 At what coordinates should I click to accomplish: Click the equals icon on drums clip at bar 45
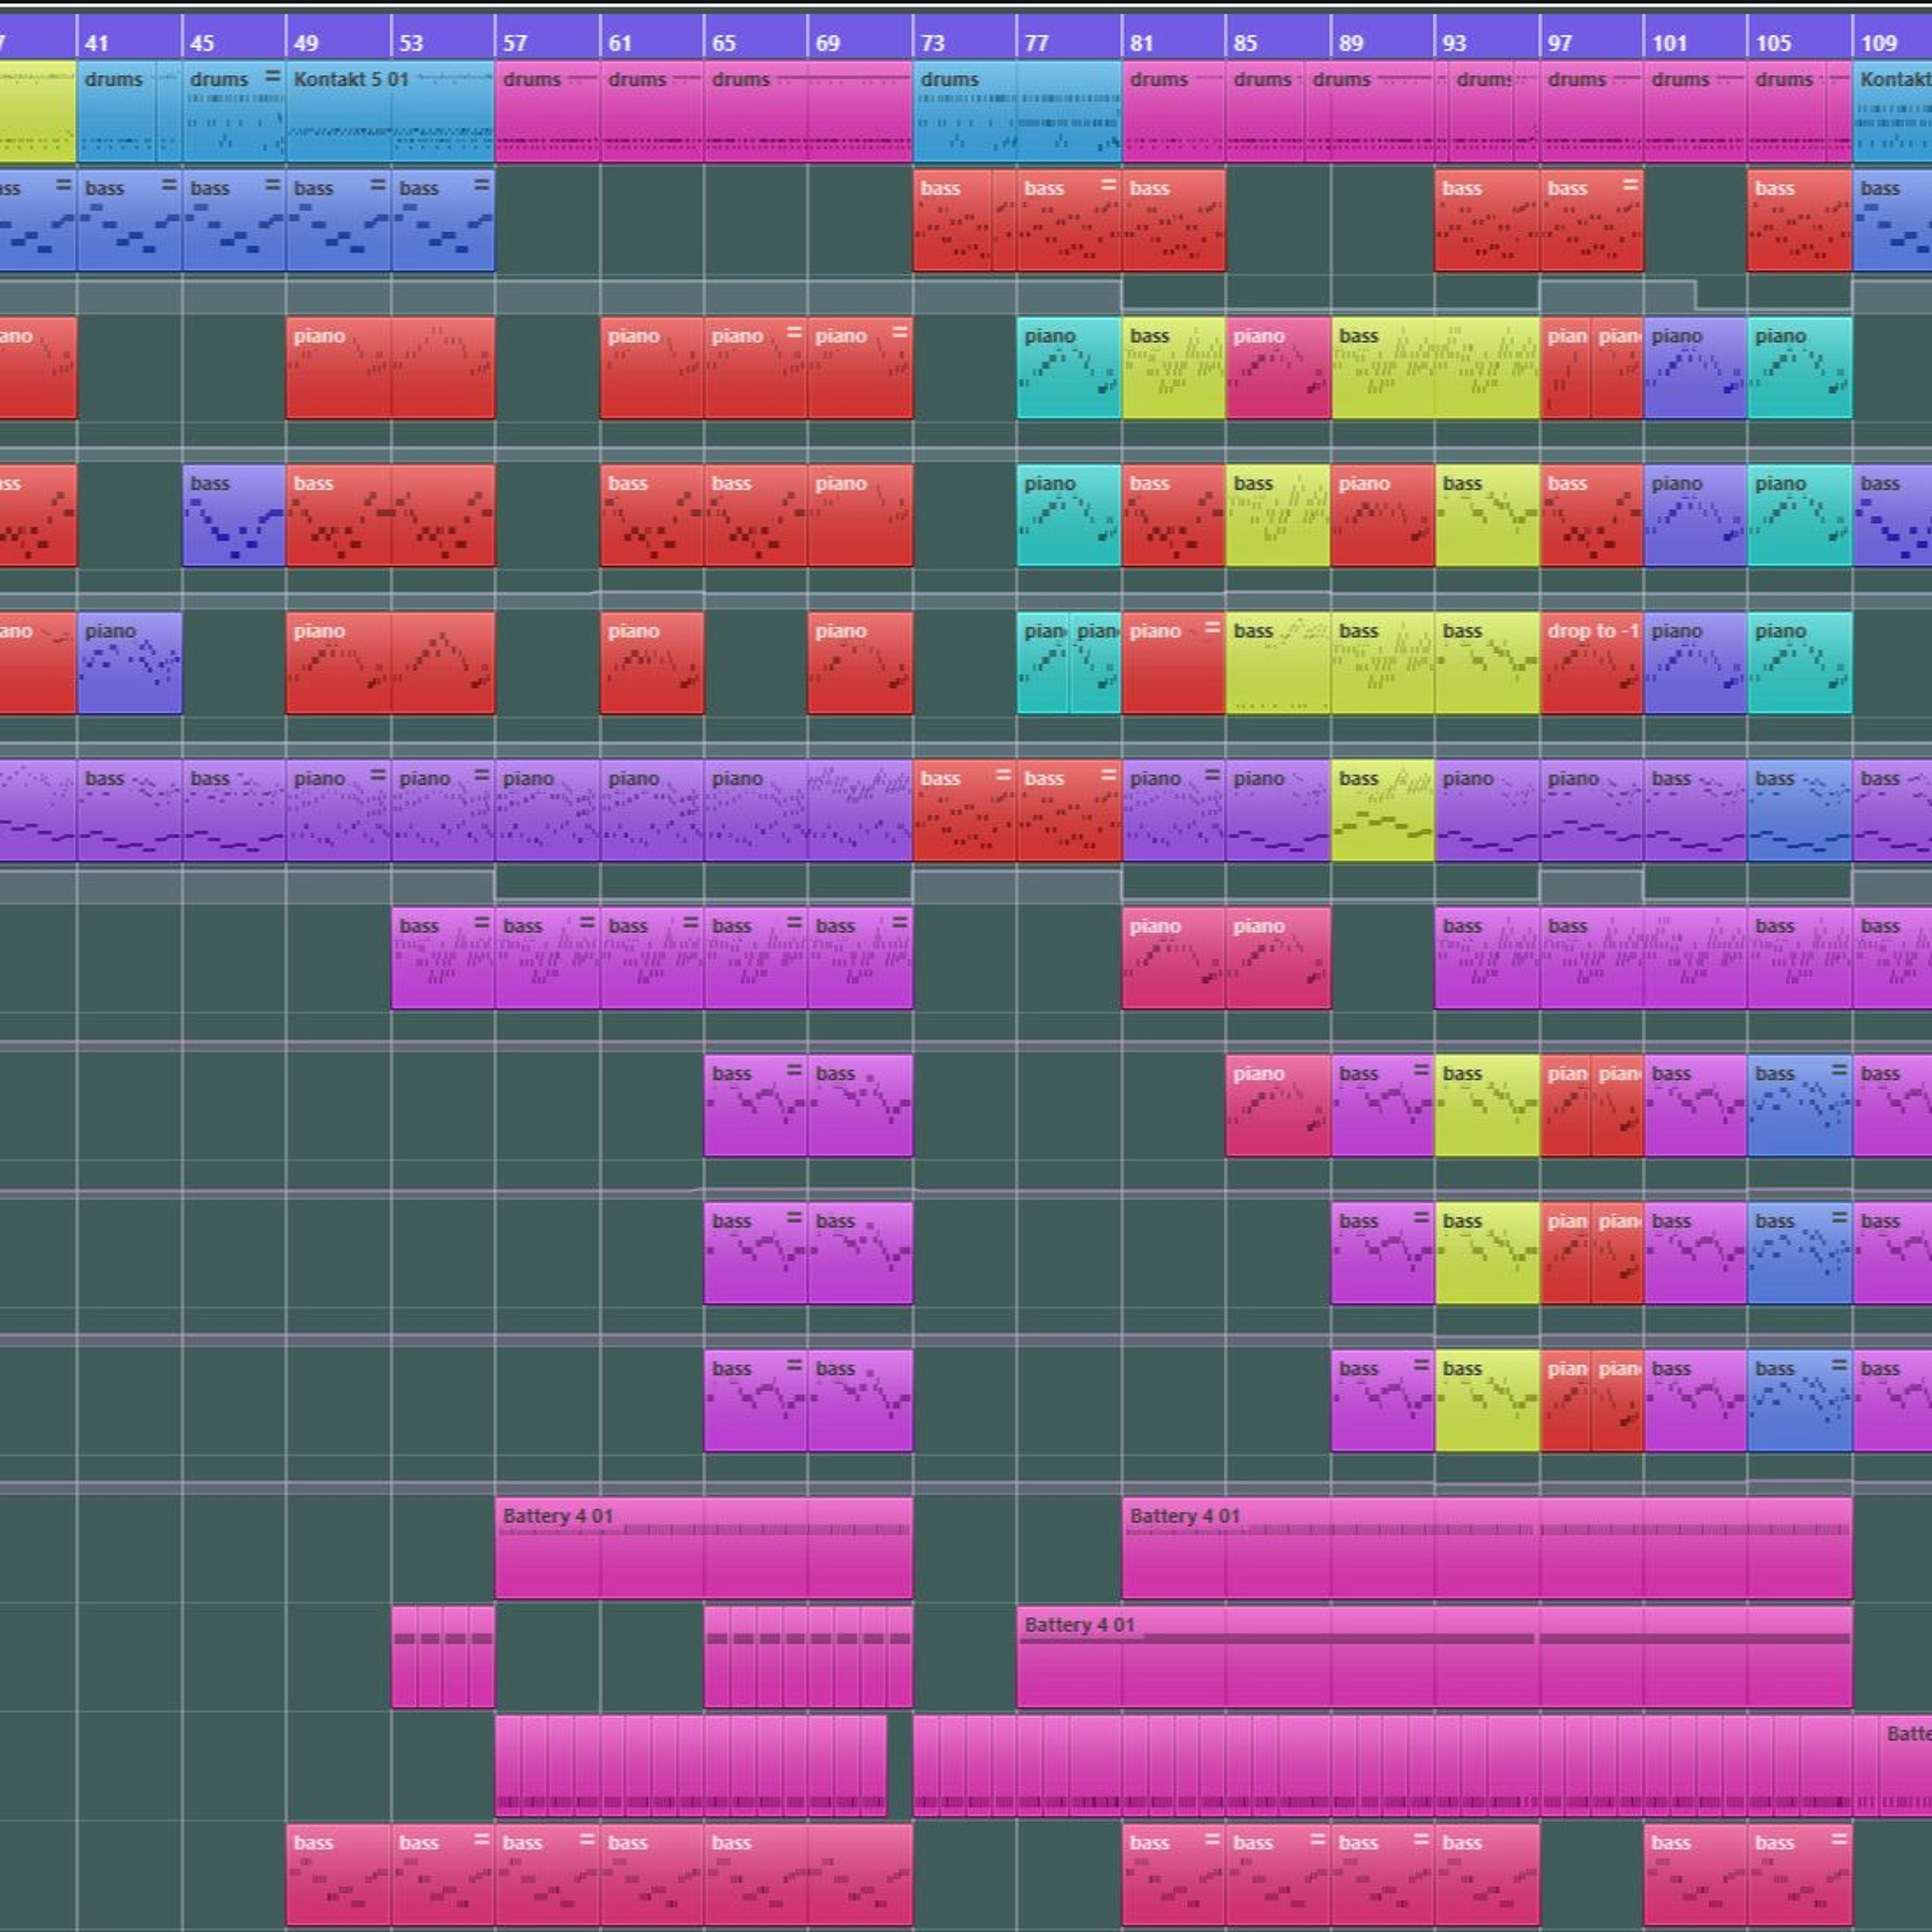pos(272,77)
